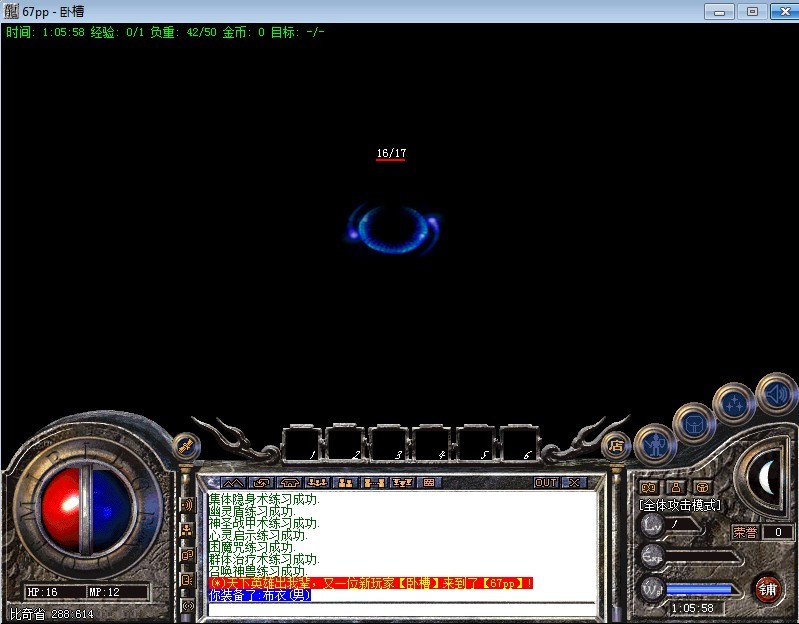Screen dimensions: 799x624
Task: Toggle the guild chat icon beside chat
Action: coord(188,580)
